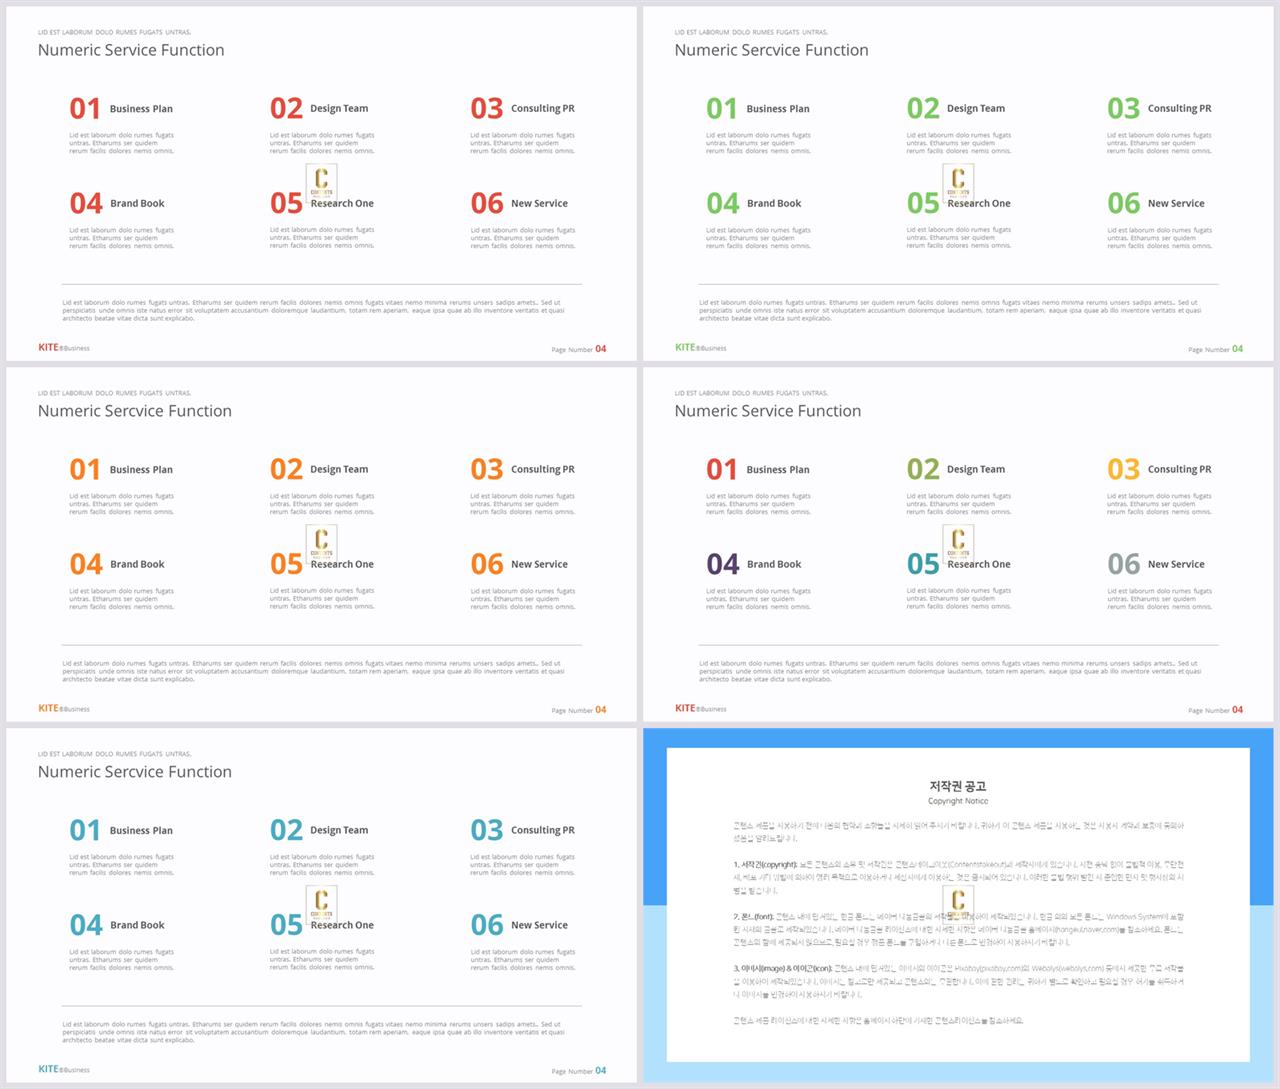Open the green-numbered slide thumbnail
This screenshot has height=1089, width=1280.
click(958, 184)
